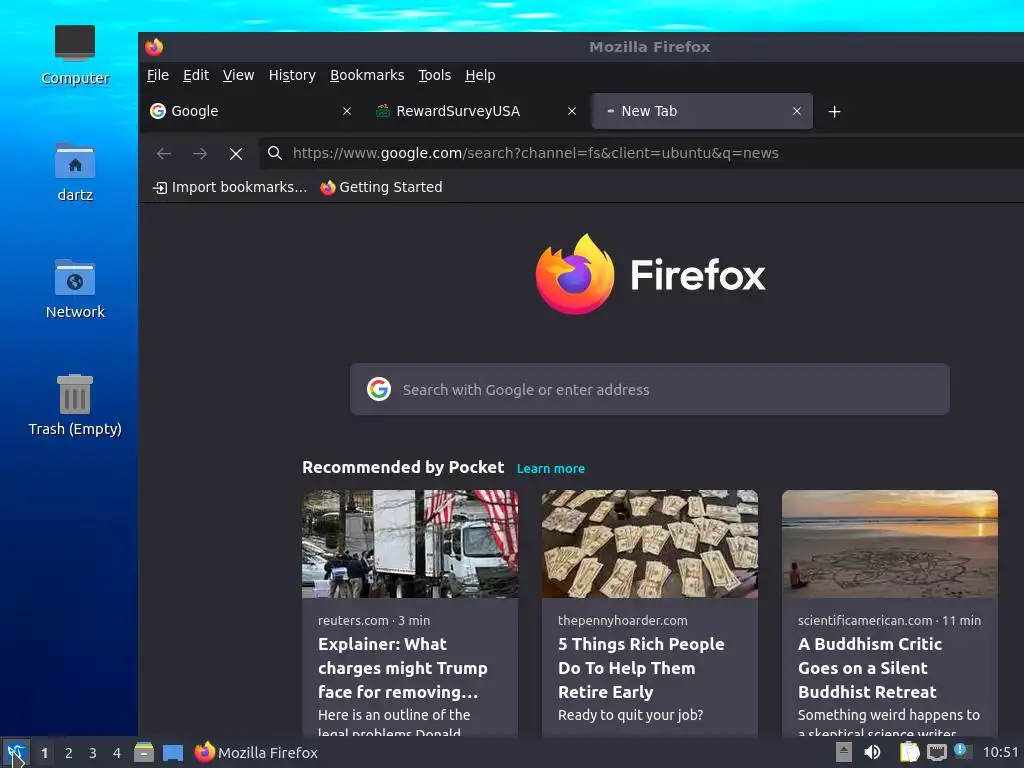
Task: Switch to workspace 1
Action: (x=44, y=753)
